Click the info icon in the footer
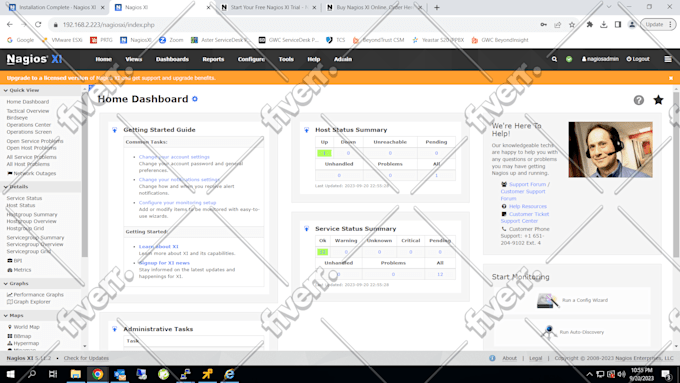This screenshot has height=383, width=680. (492, 358)
